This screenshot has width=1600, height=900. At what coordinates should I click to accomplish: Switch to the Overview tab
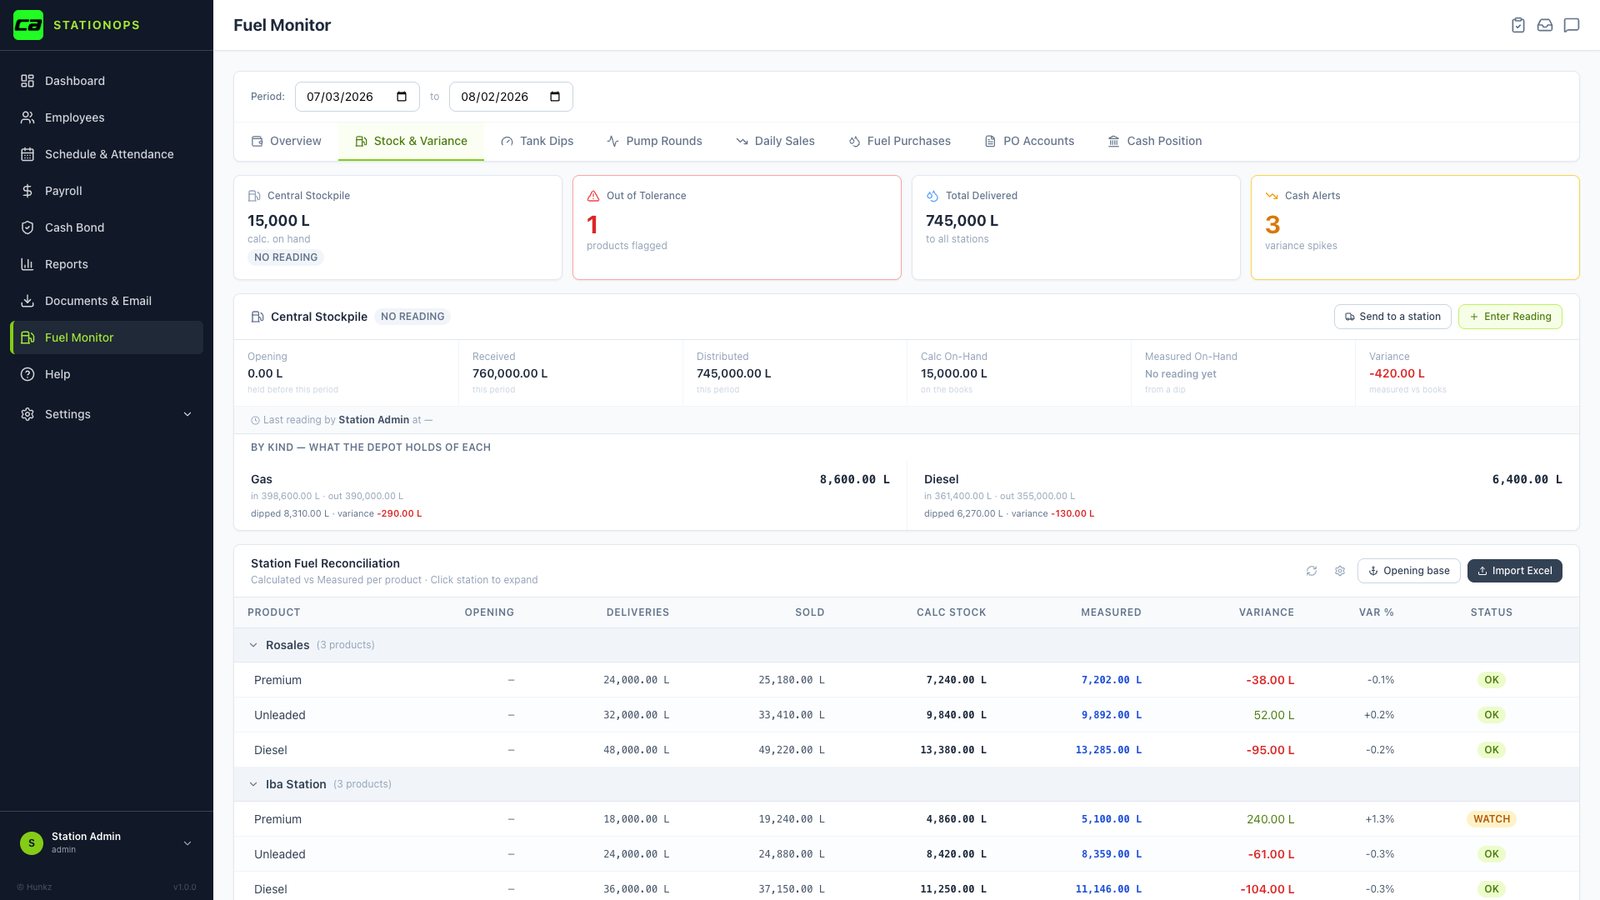[286, 141]
